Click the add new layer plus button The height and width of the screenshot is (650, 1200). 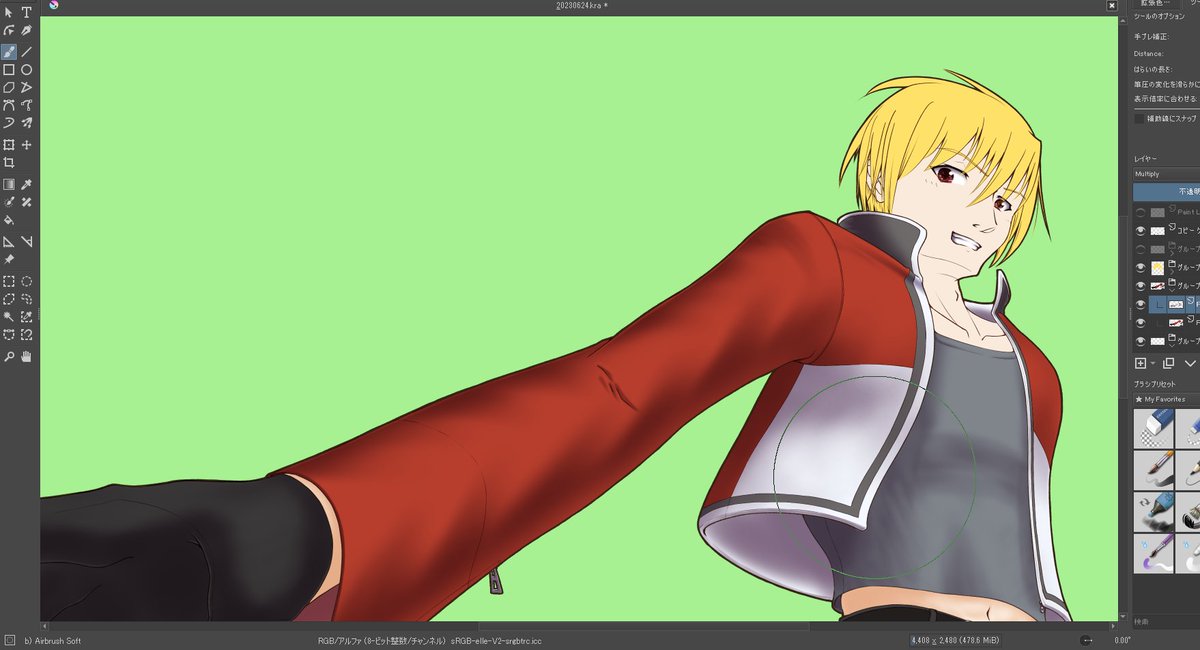[1141, 363]
